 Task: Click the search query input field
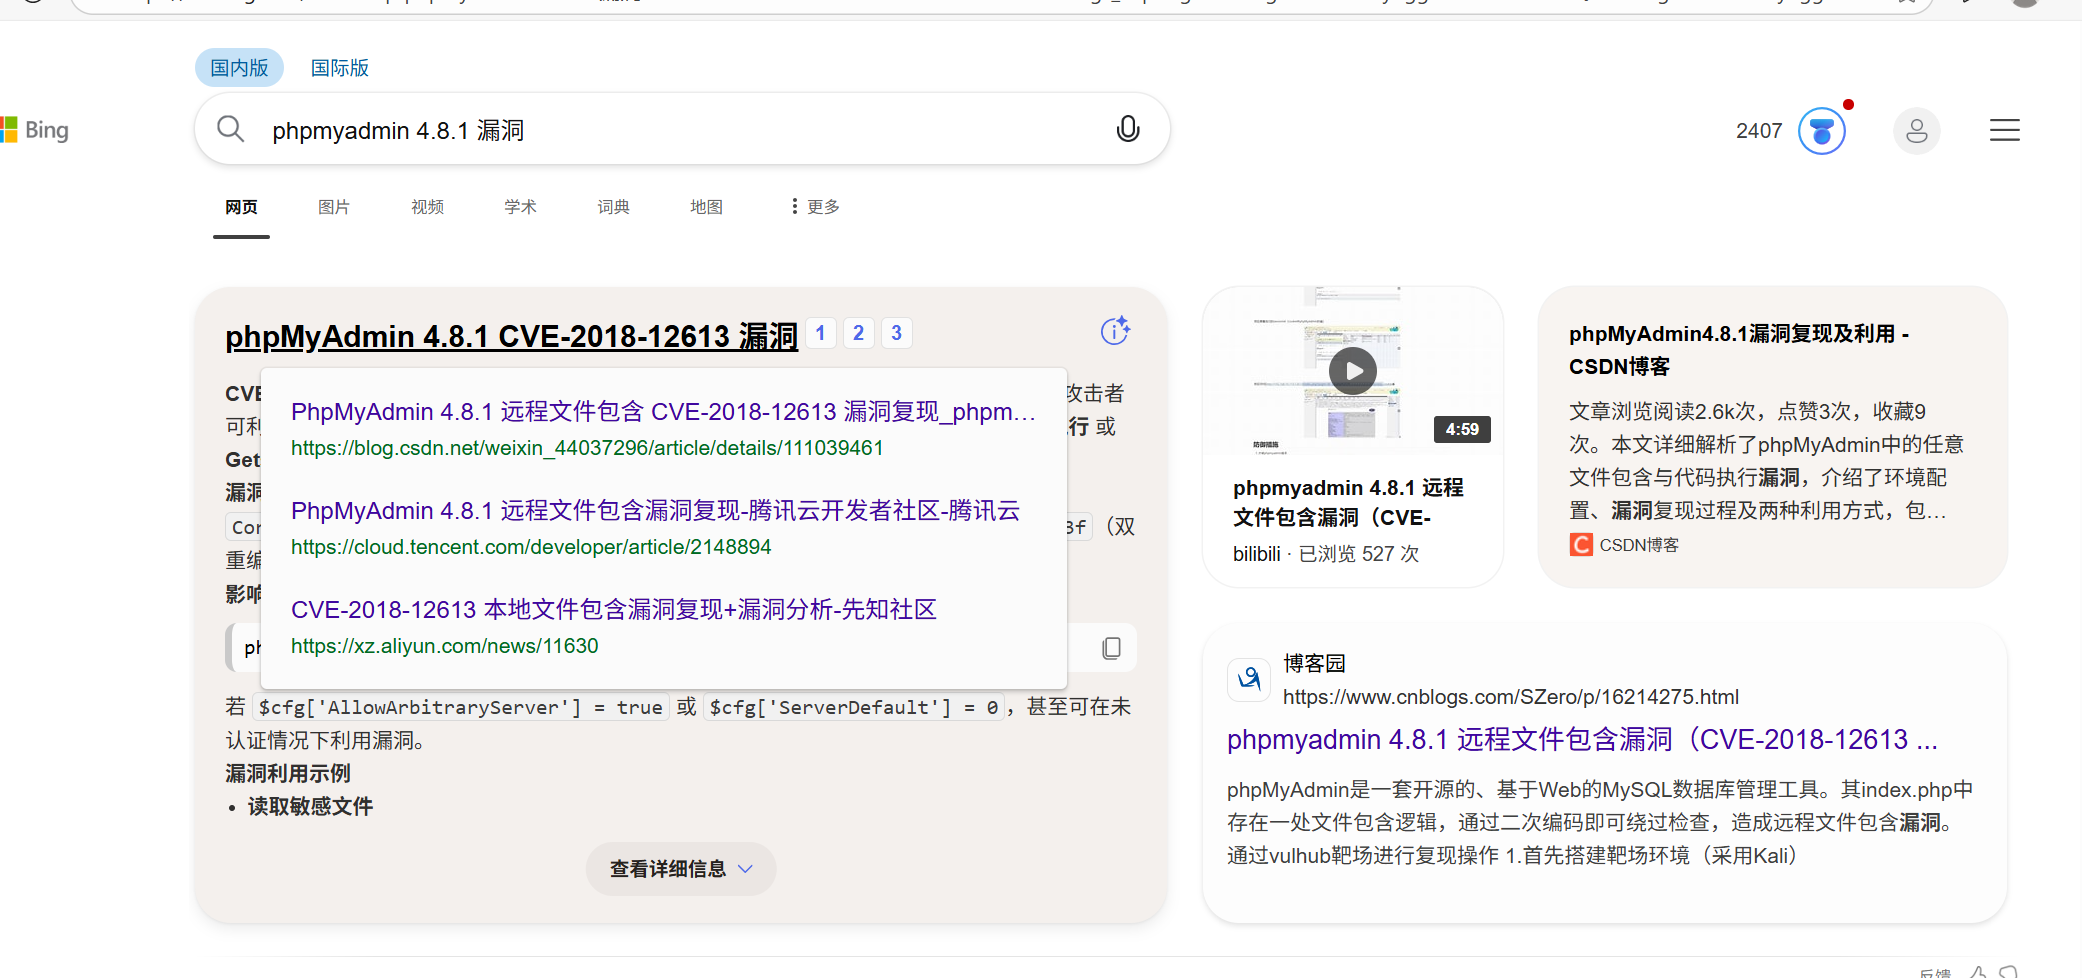point(680,130)
